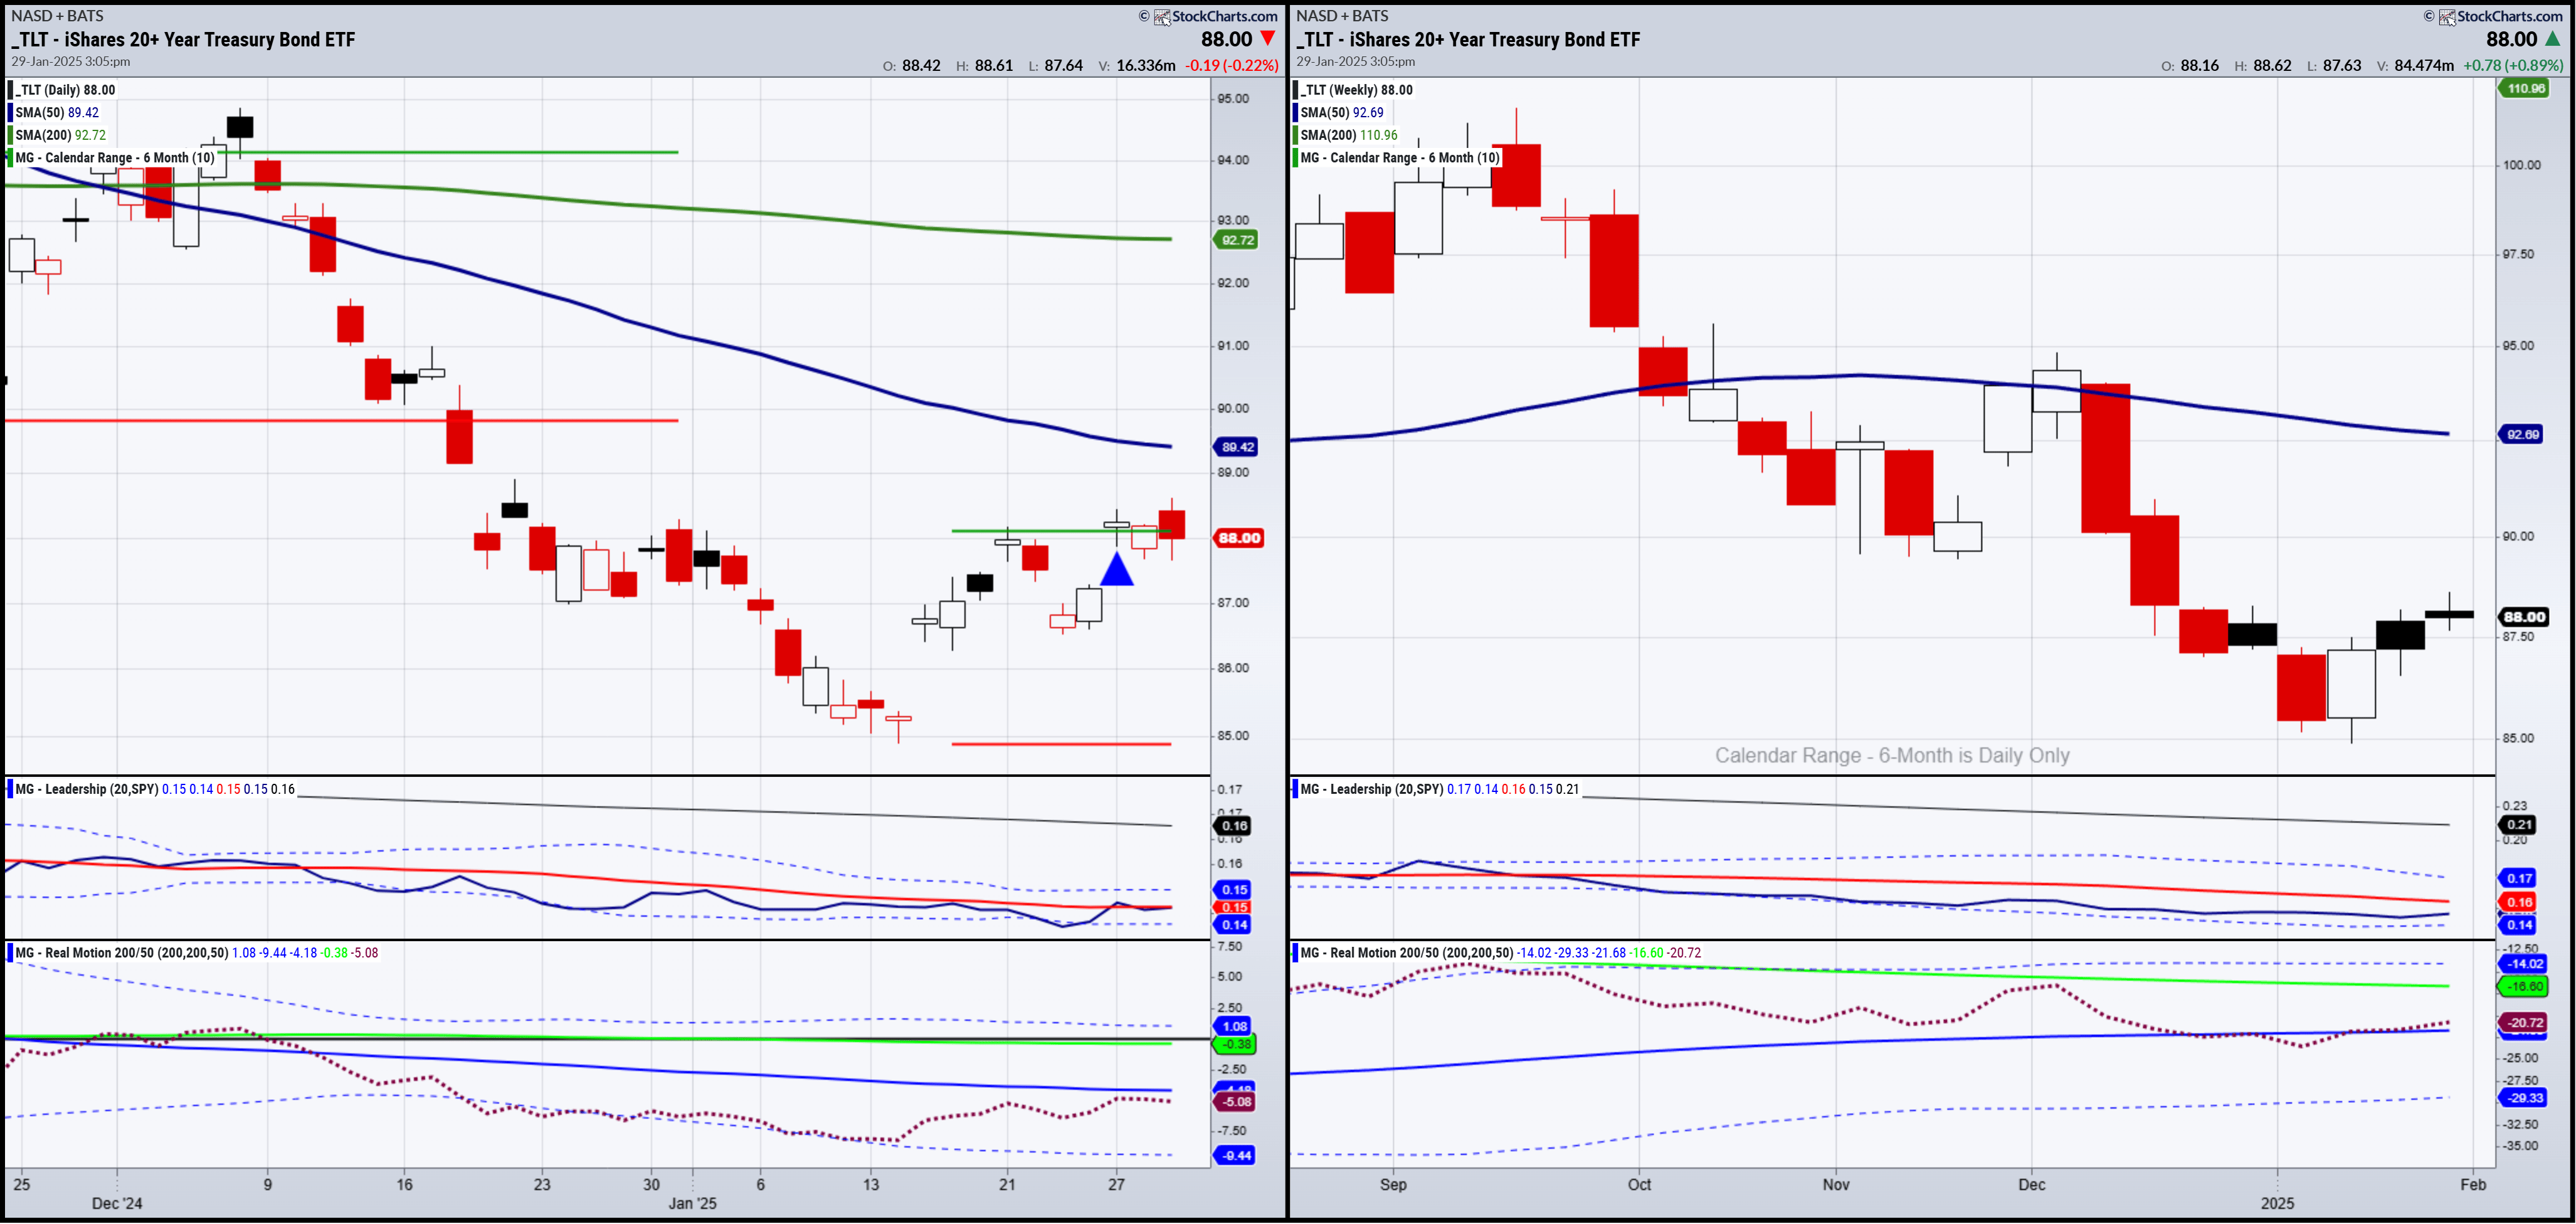This screenshot has width=2576, height=1224.
Task: Click the 'Feb' label on weekly time axis
Action: coord(2473,1184)
